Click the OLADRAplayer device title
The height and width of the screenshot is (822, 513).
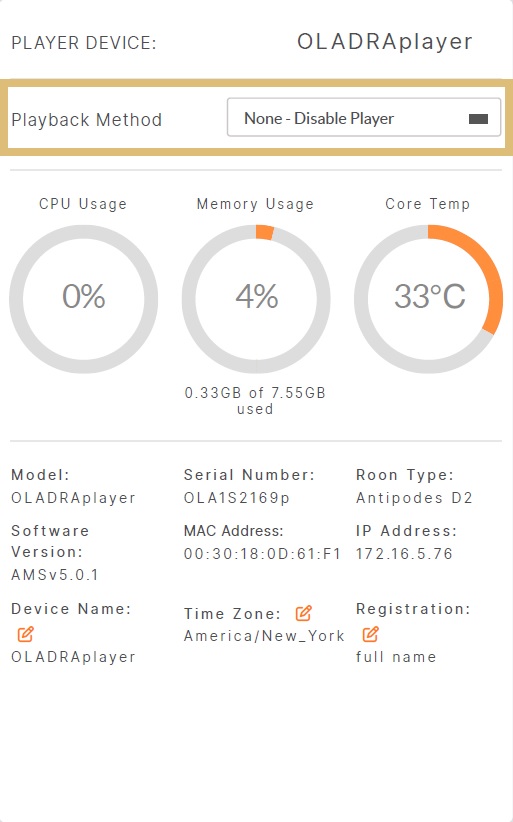[x=385, y=42]
